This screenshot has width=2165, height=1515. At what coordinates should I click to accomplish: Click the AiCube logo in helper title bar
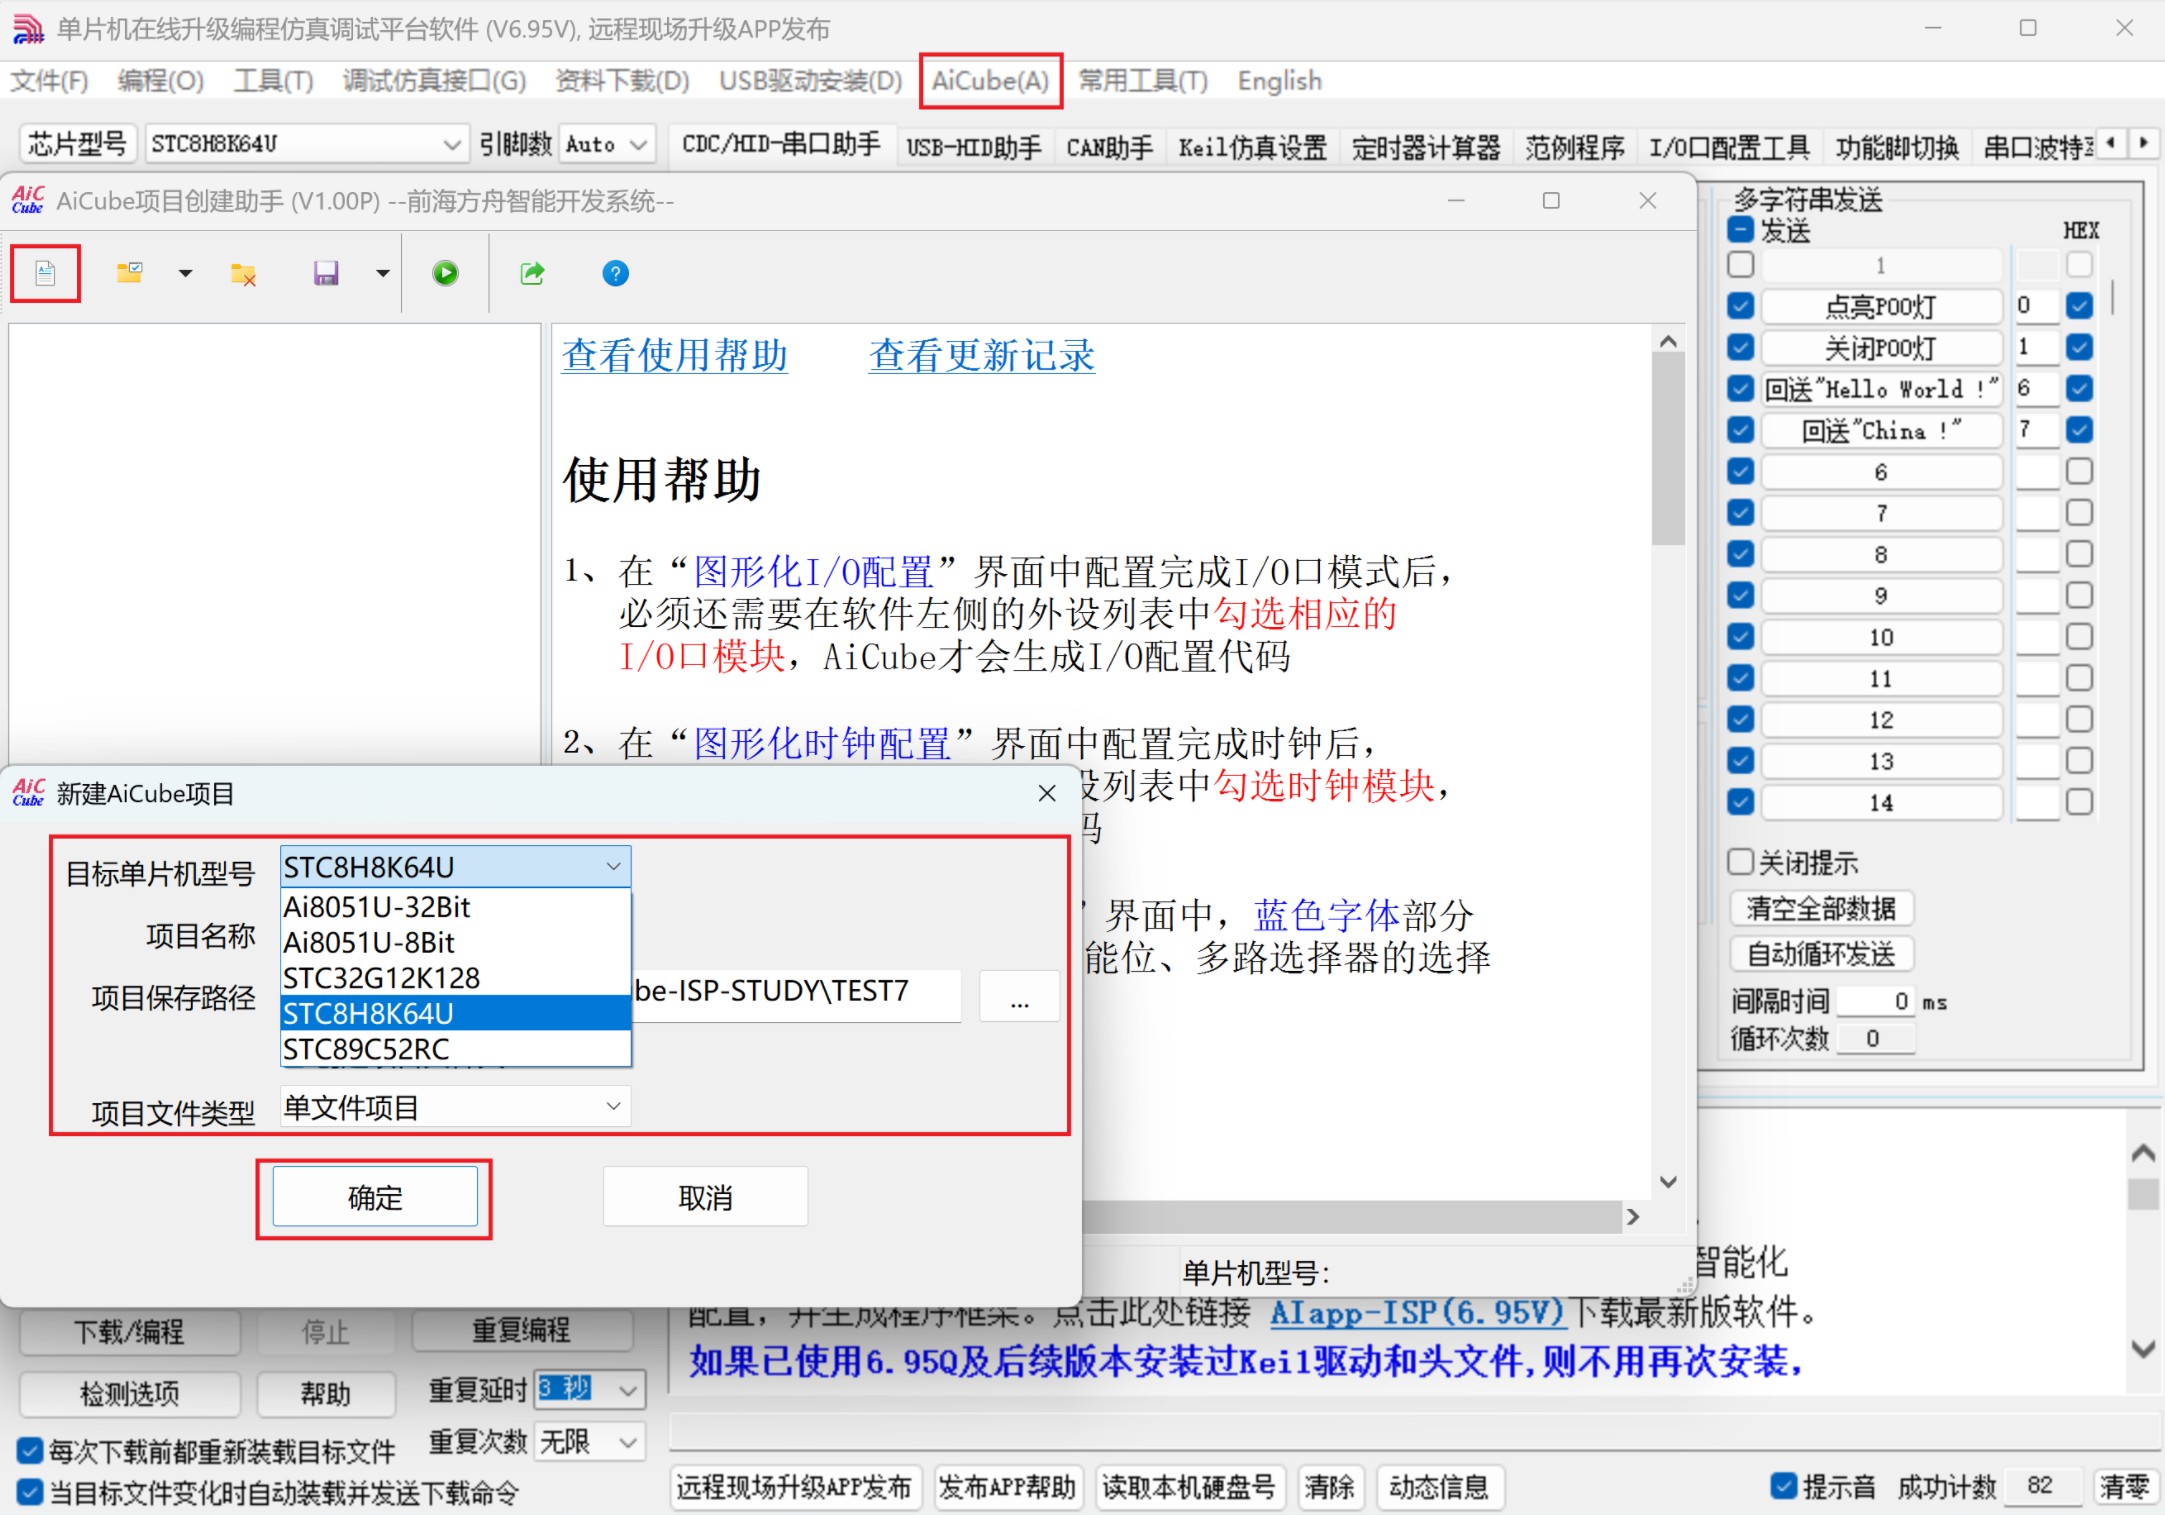coord(28,201)
